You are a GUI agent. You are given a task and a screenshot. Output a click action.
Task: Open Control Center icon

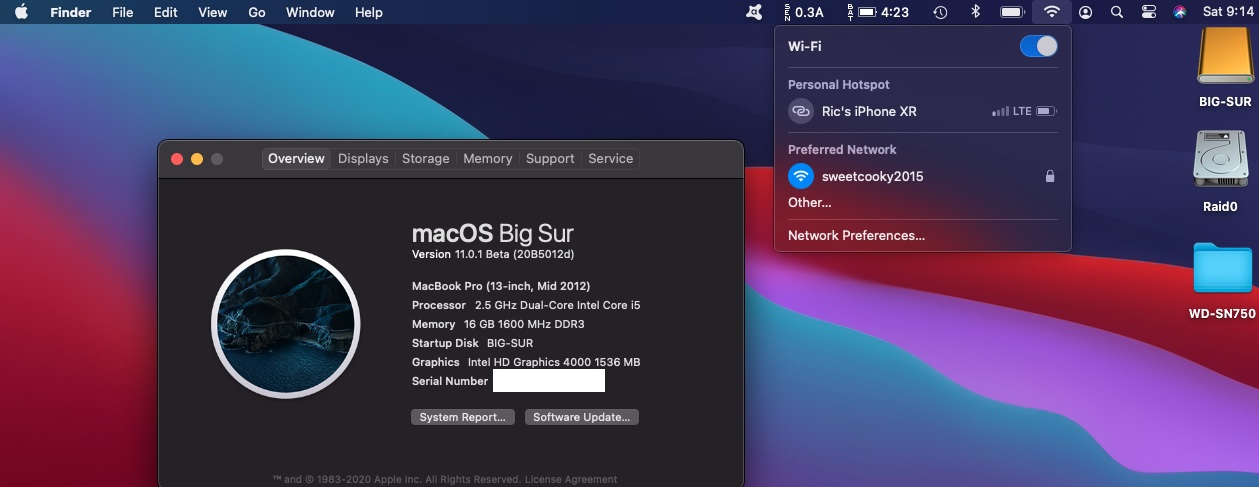(1148, 12)
